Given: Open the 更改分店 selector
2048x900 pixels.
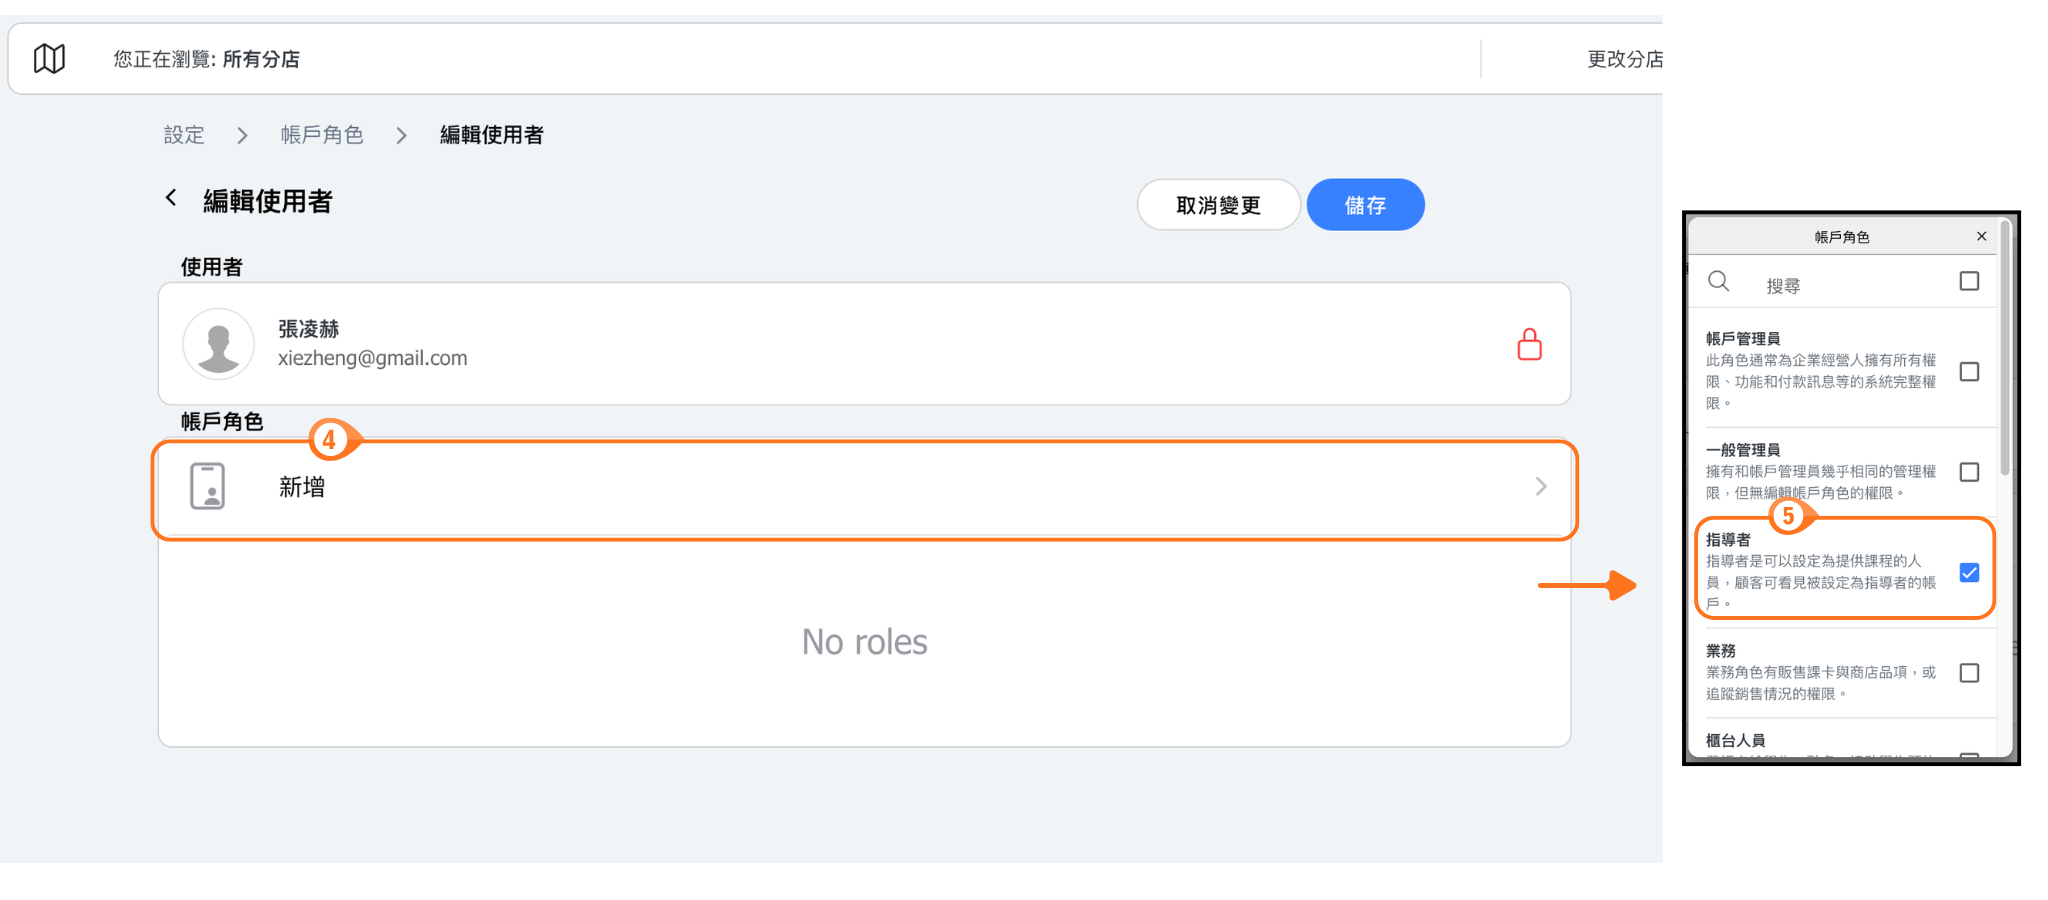Looking at the screenshot, I should tap(1624, 59).
